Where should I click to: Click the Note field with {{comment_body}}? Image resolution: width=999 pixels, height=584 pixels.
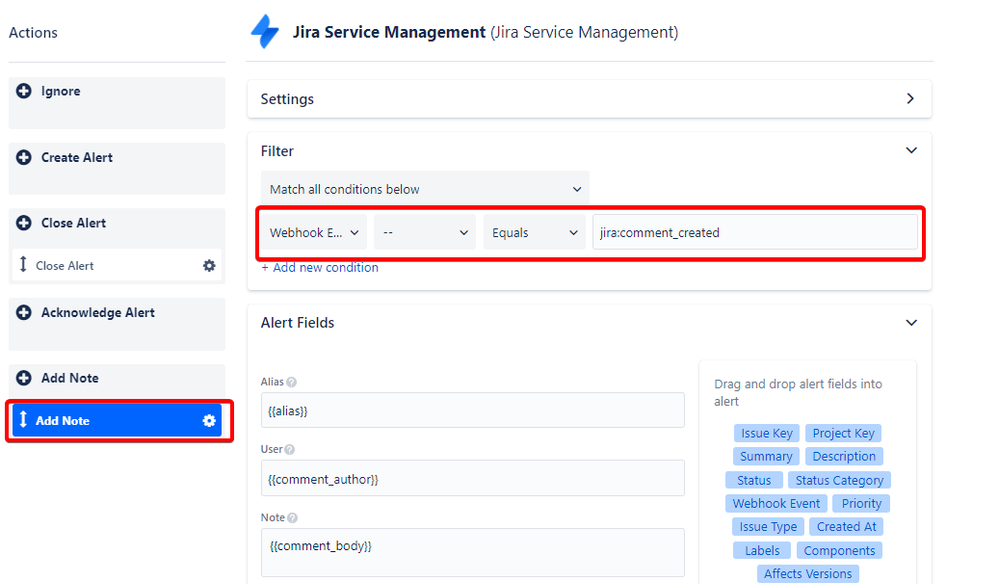473,552
